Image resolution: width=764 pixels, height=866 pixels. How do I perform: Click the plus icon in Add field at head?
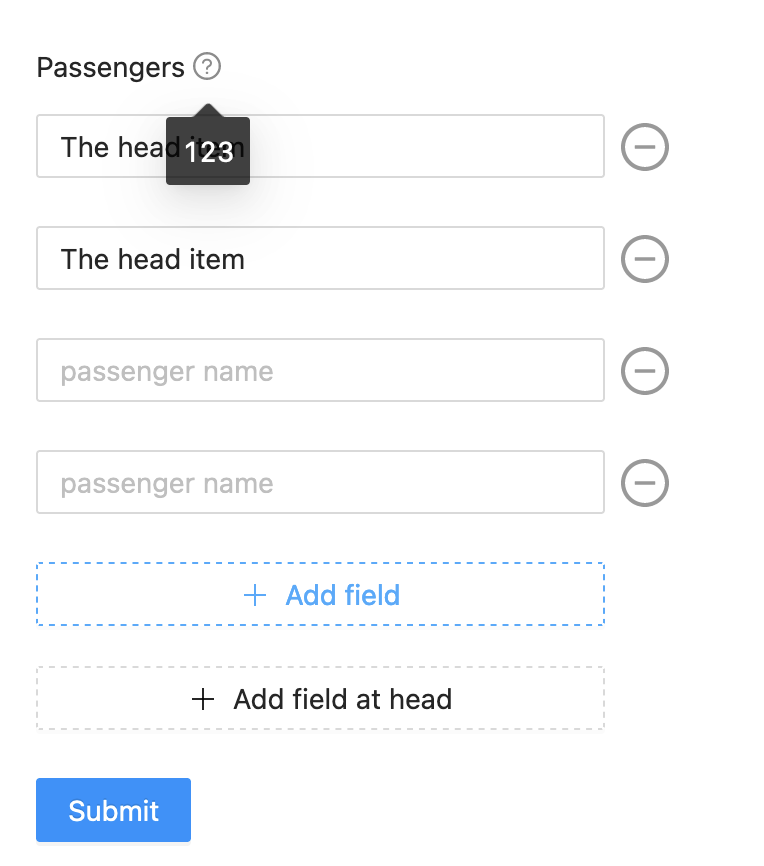click(x=203, y=699)
